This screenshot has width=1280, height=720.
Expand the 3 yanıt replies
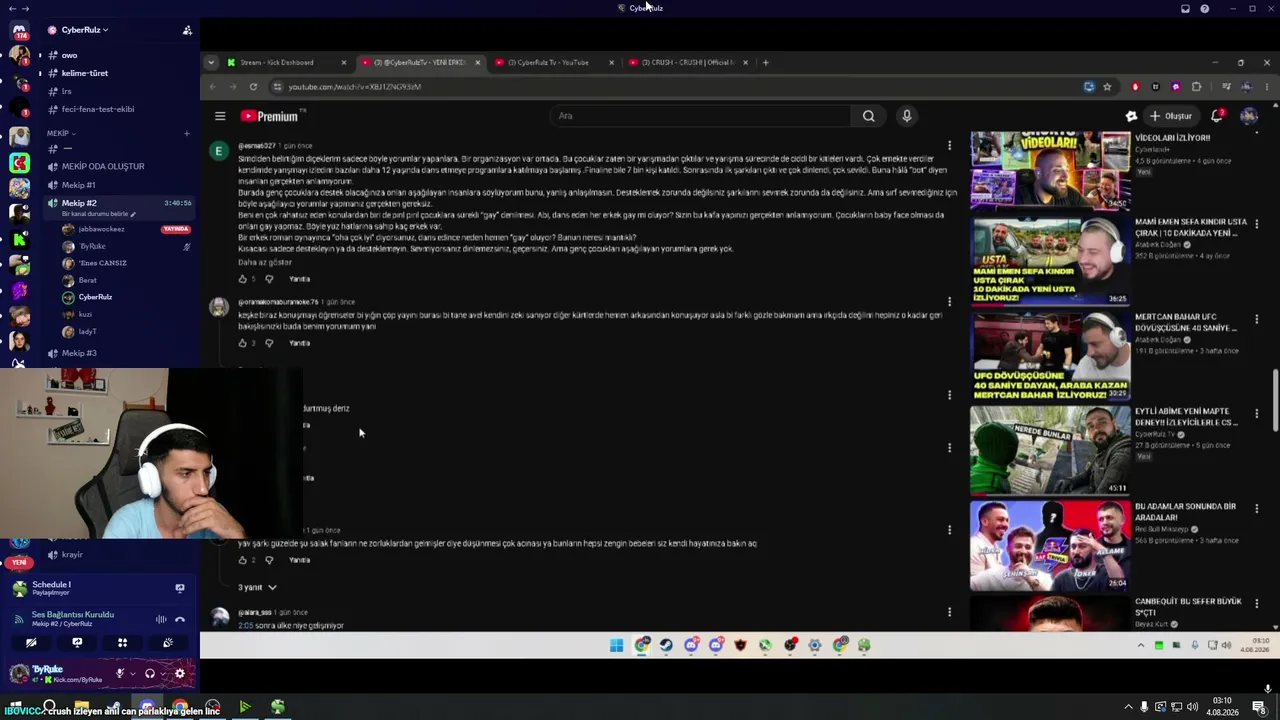[257, 587]
